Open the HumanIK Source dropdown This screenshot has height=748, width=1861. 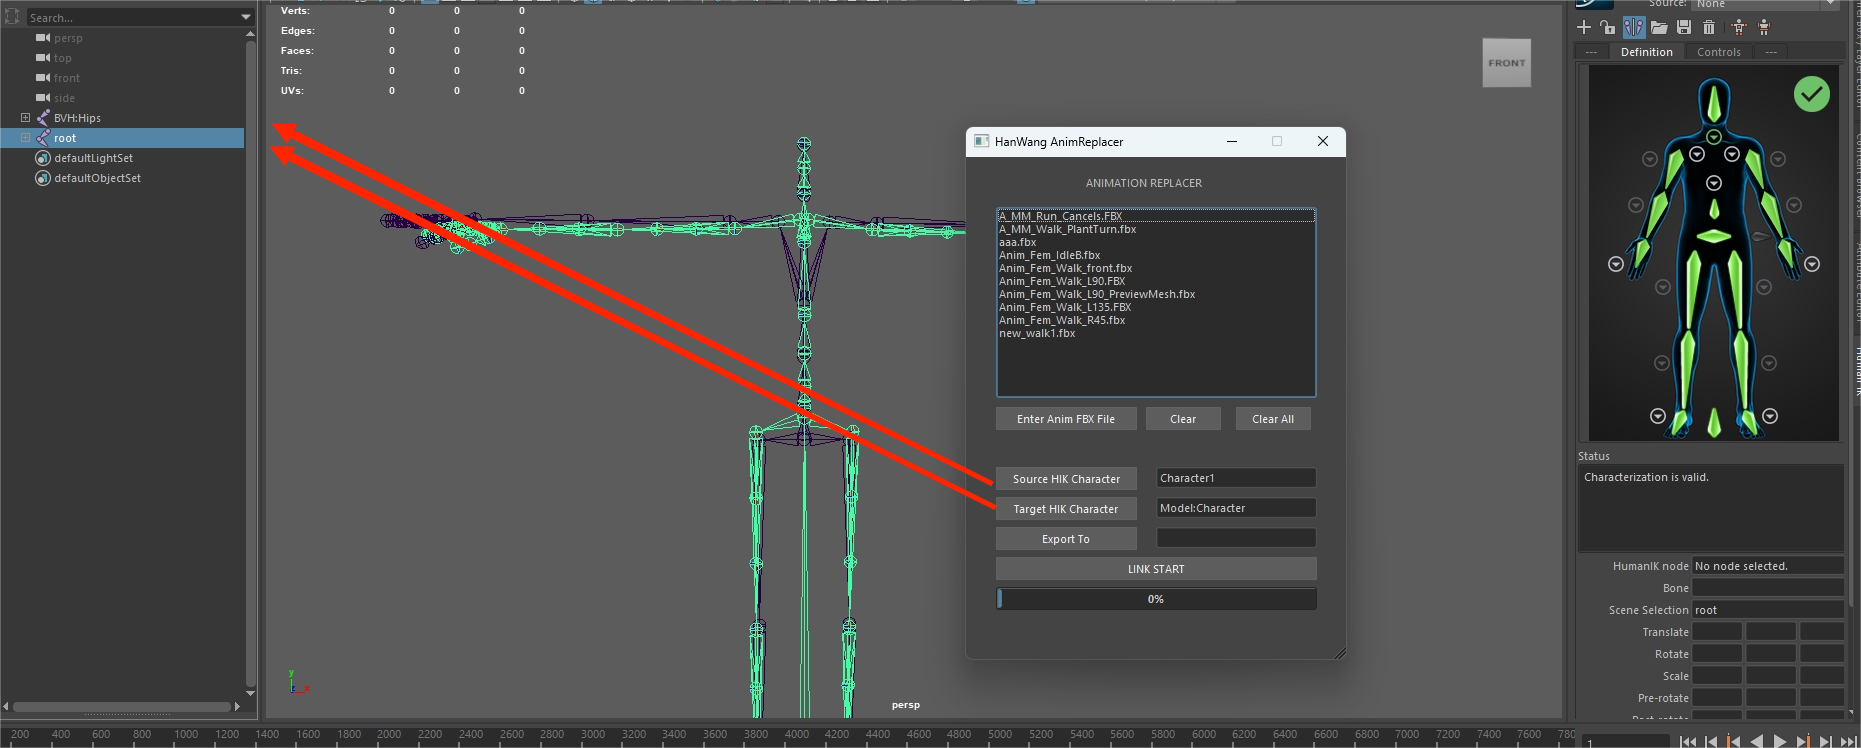point(1766,4)
